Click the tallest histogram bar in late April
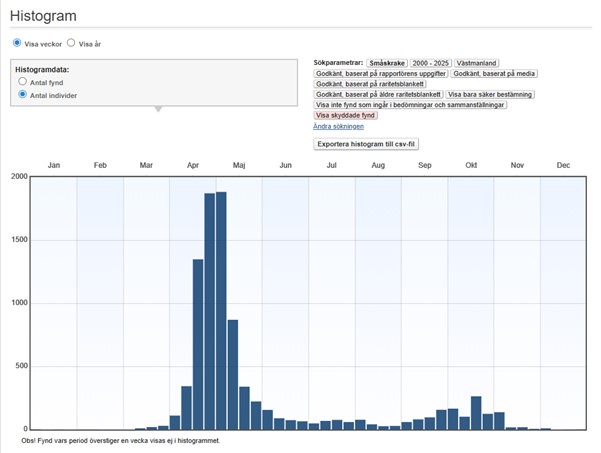The width and height of the screenshot is (601, 453). point(221,310)
